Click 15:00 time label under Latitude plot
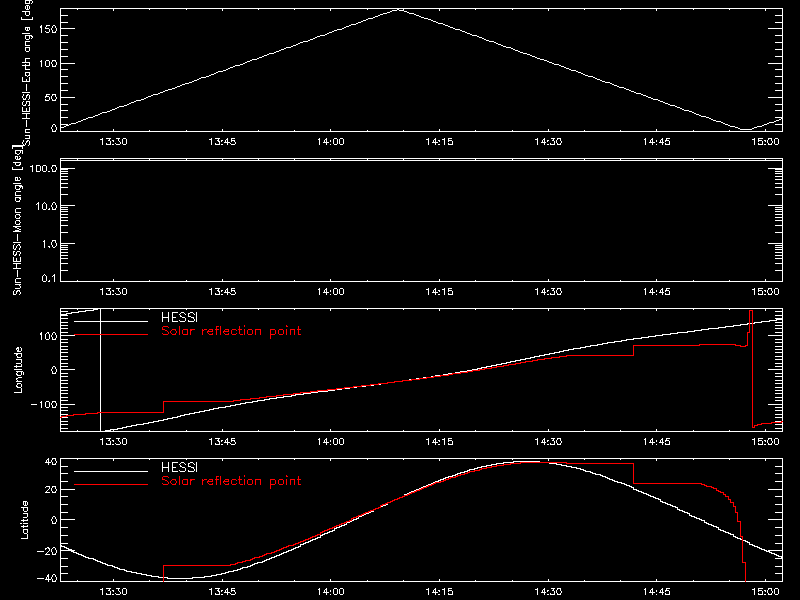 click(x=765, y=592)
